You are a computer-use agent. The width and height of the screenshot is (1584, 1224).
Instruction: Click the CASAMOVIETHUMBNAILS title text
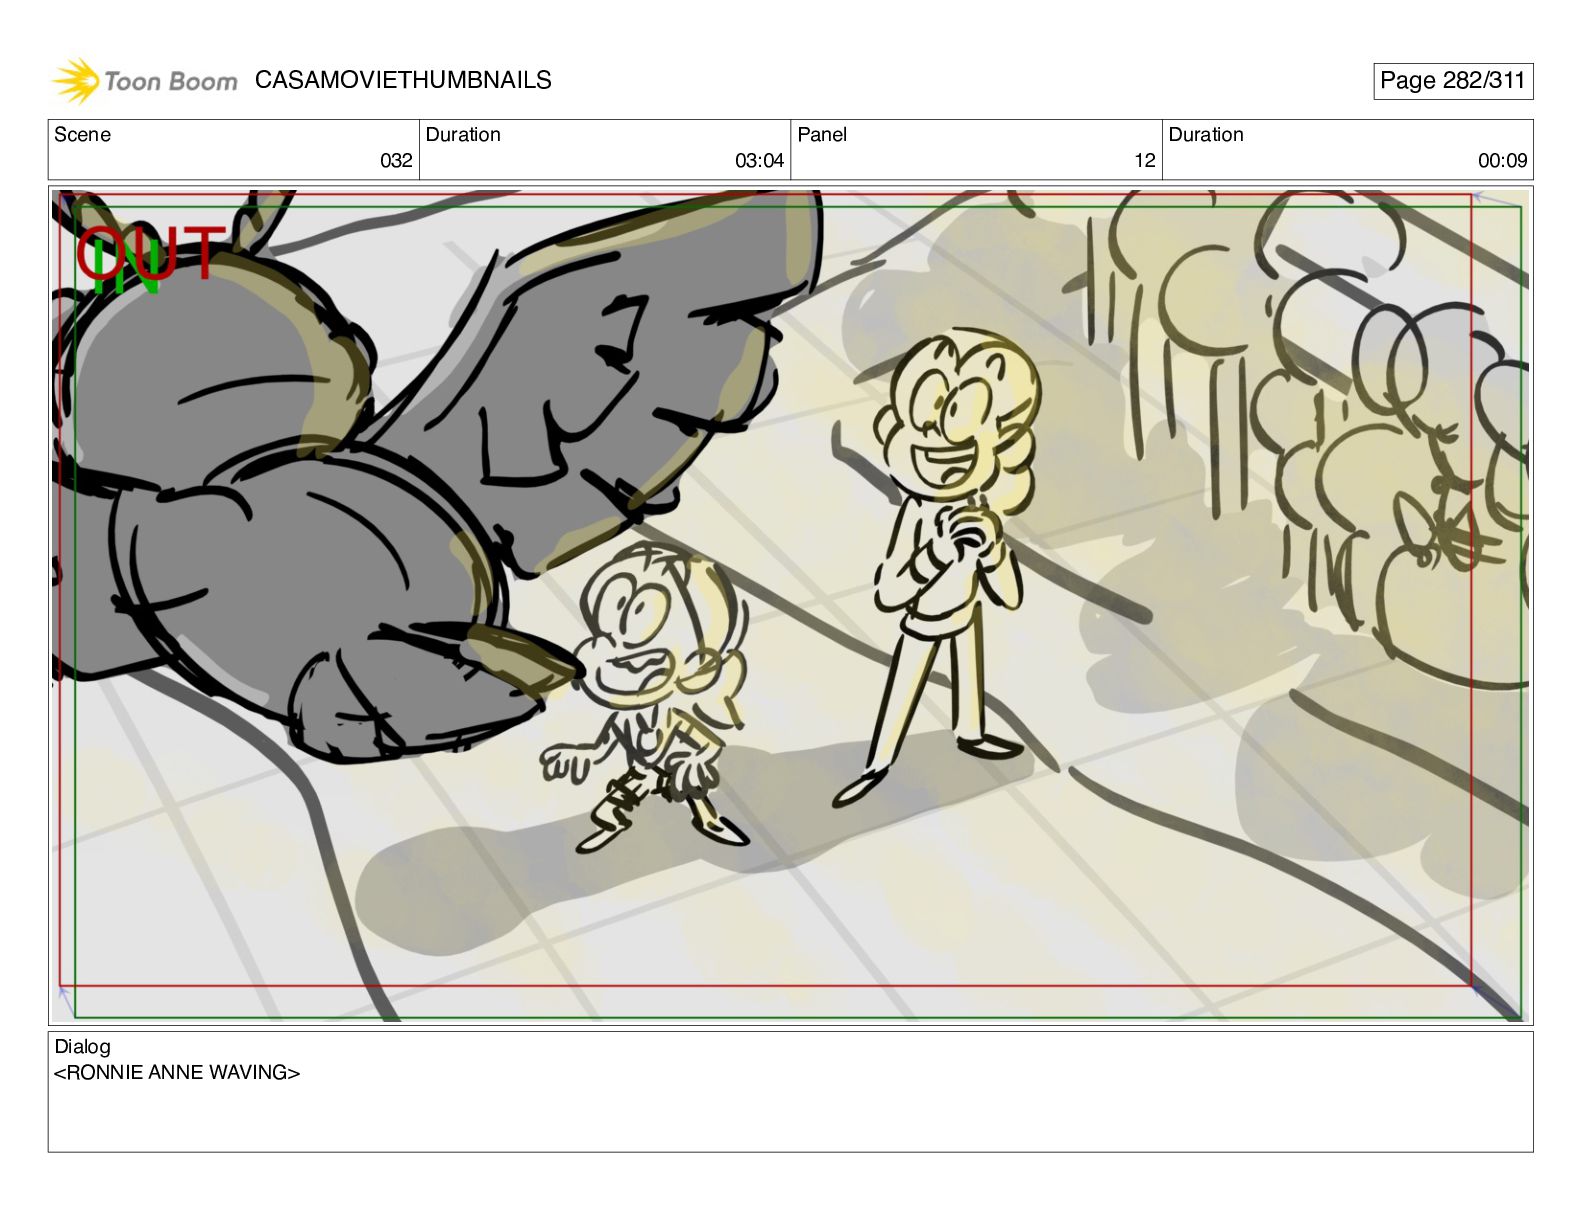[x=403, y=80]
